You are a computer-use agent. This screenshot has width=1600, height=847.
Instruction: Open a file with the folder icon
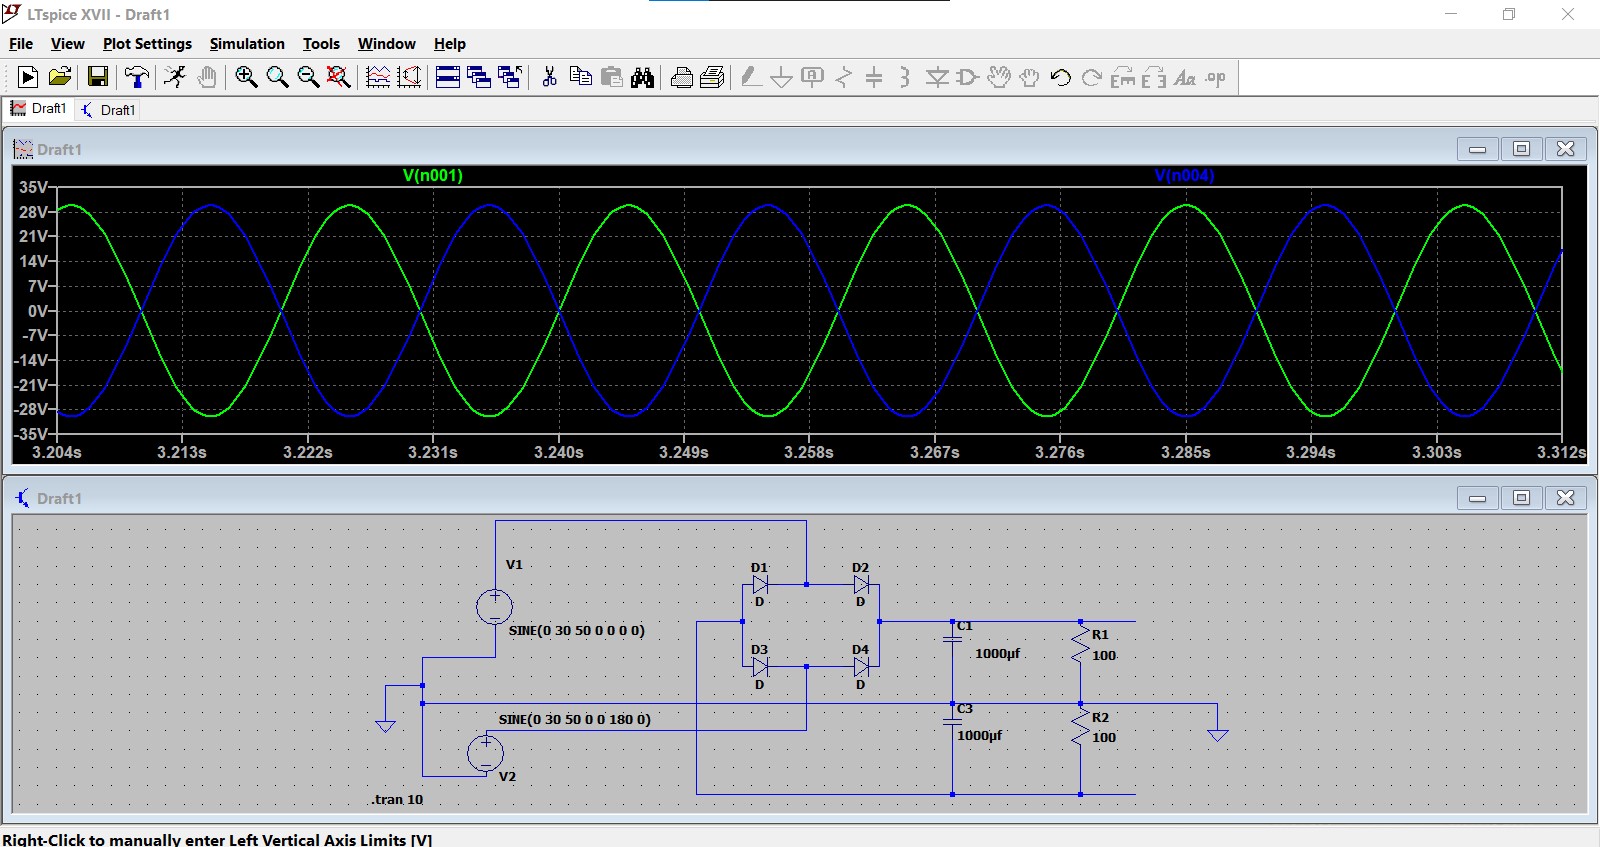[x=60, y=77]
